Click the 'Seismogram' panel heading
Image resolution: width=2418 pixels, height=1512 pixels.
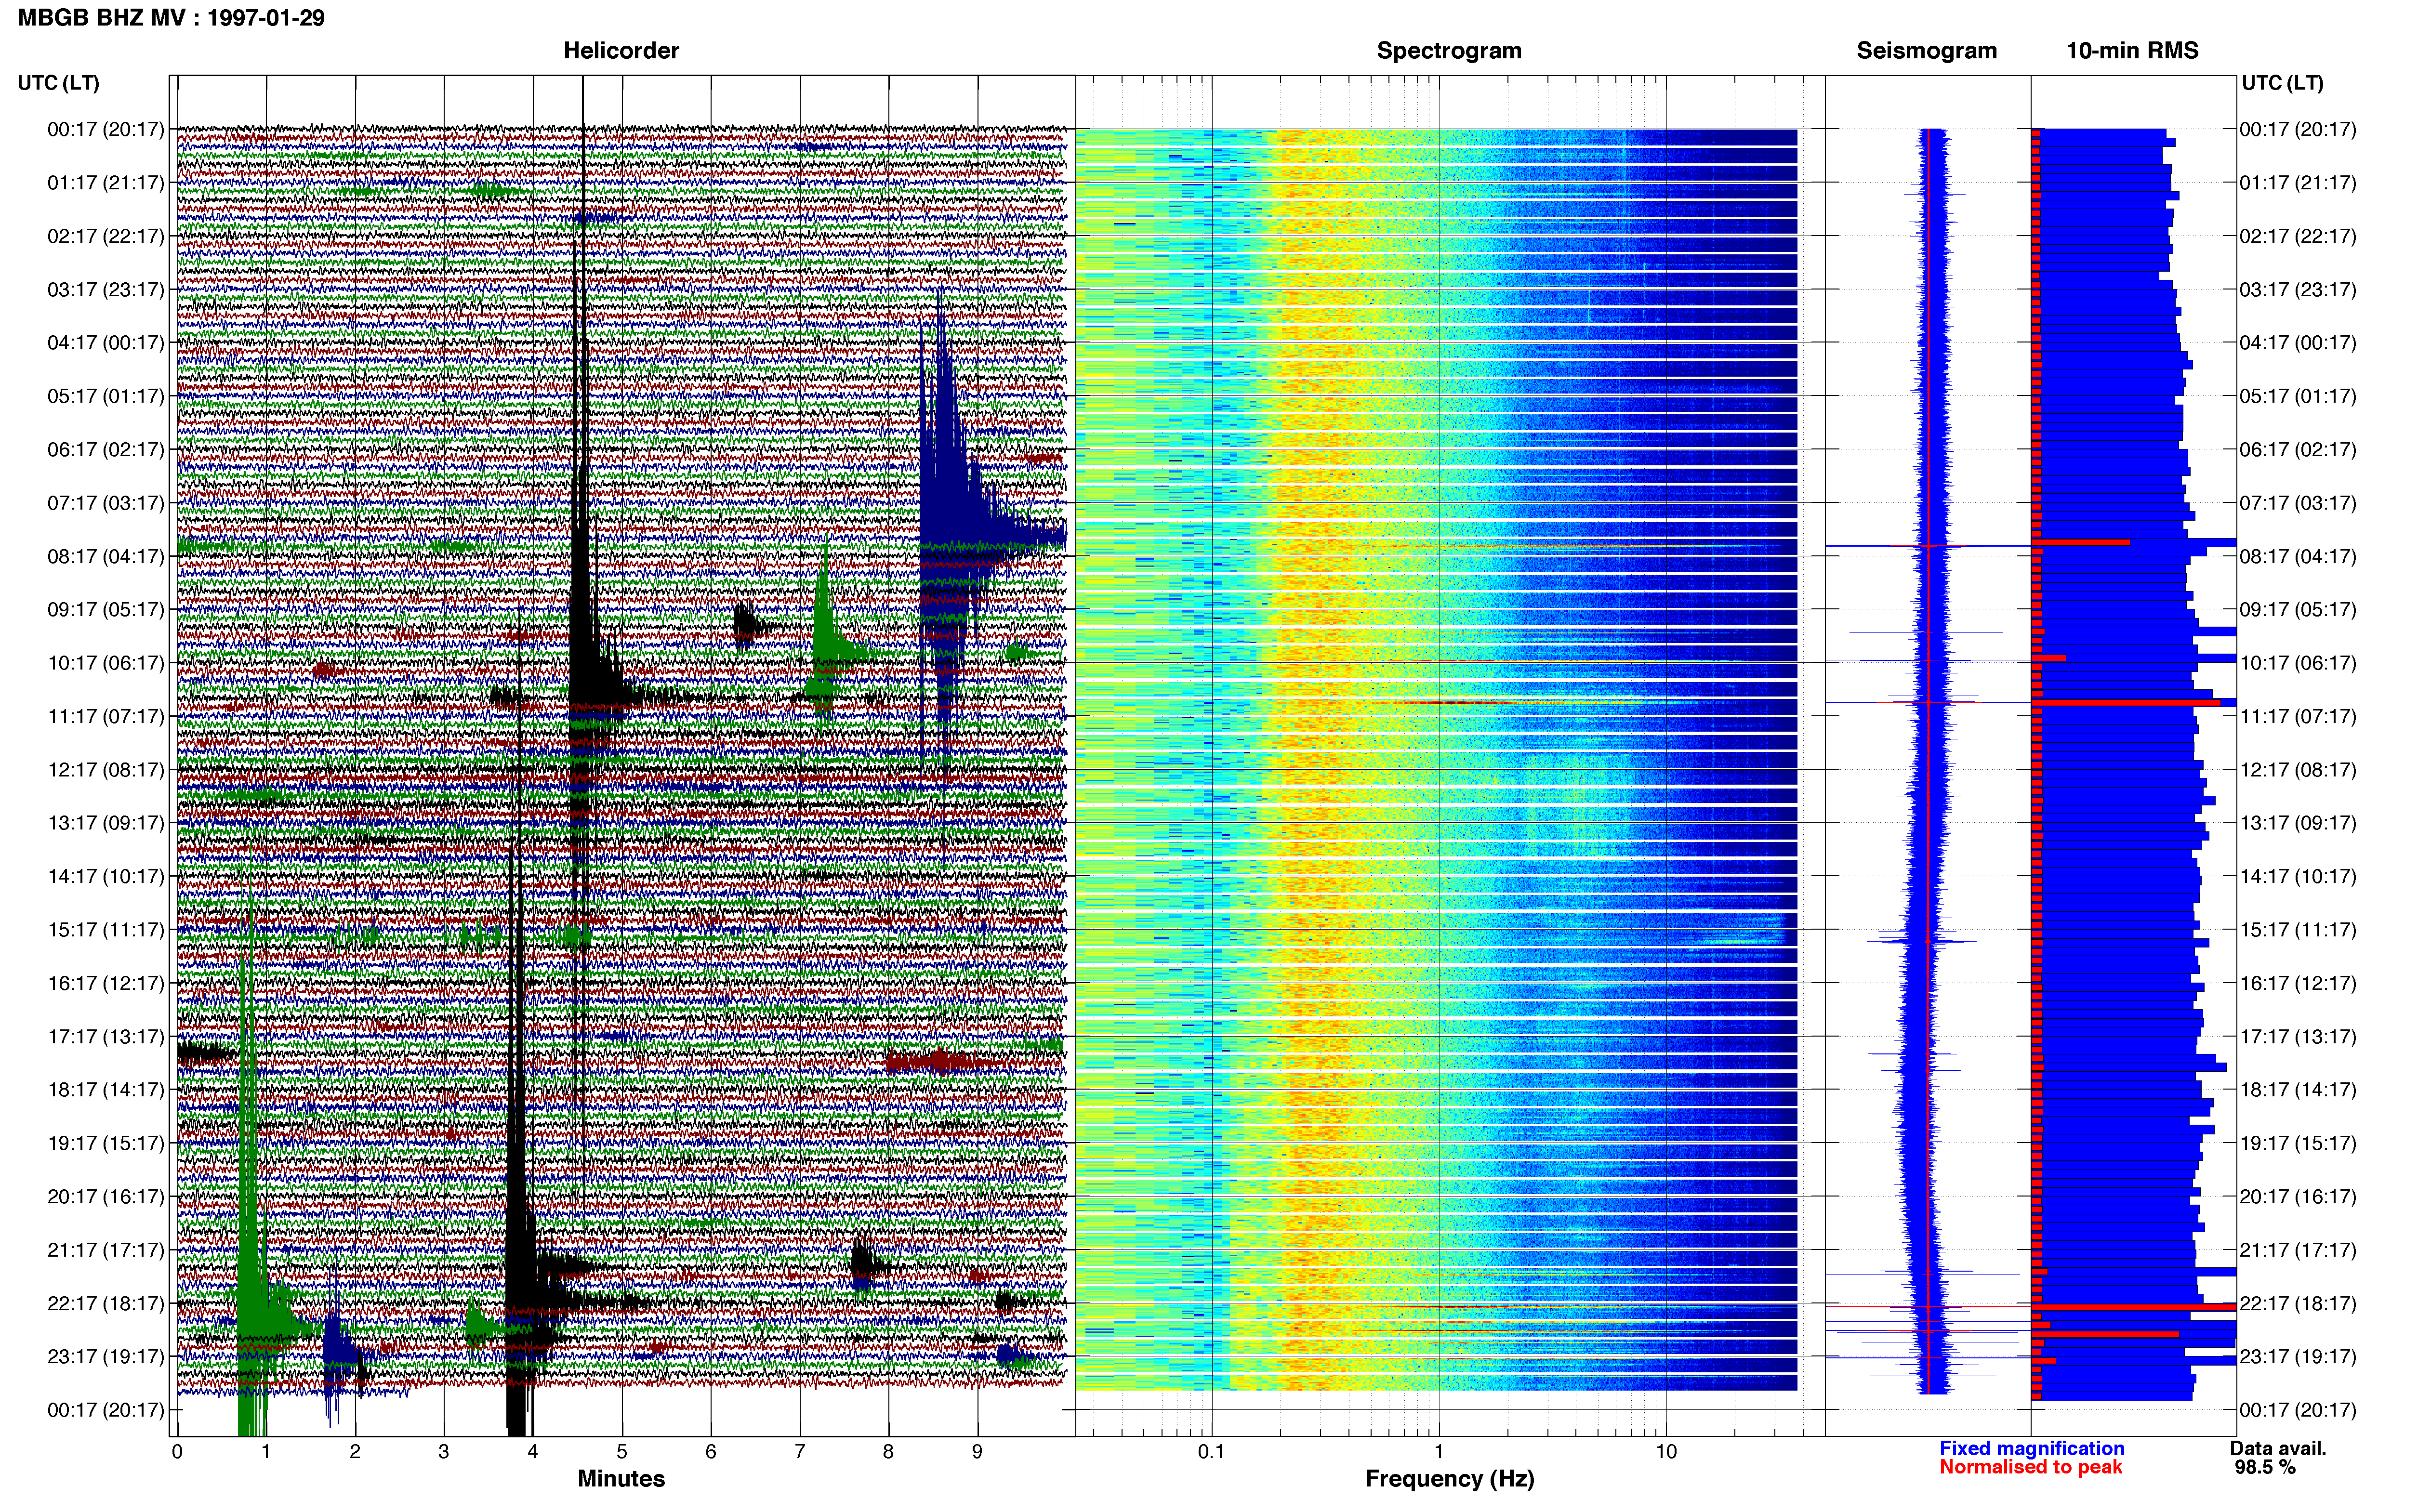pos(1926,51)
